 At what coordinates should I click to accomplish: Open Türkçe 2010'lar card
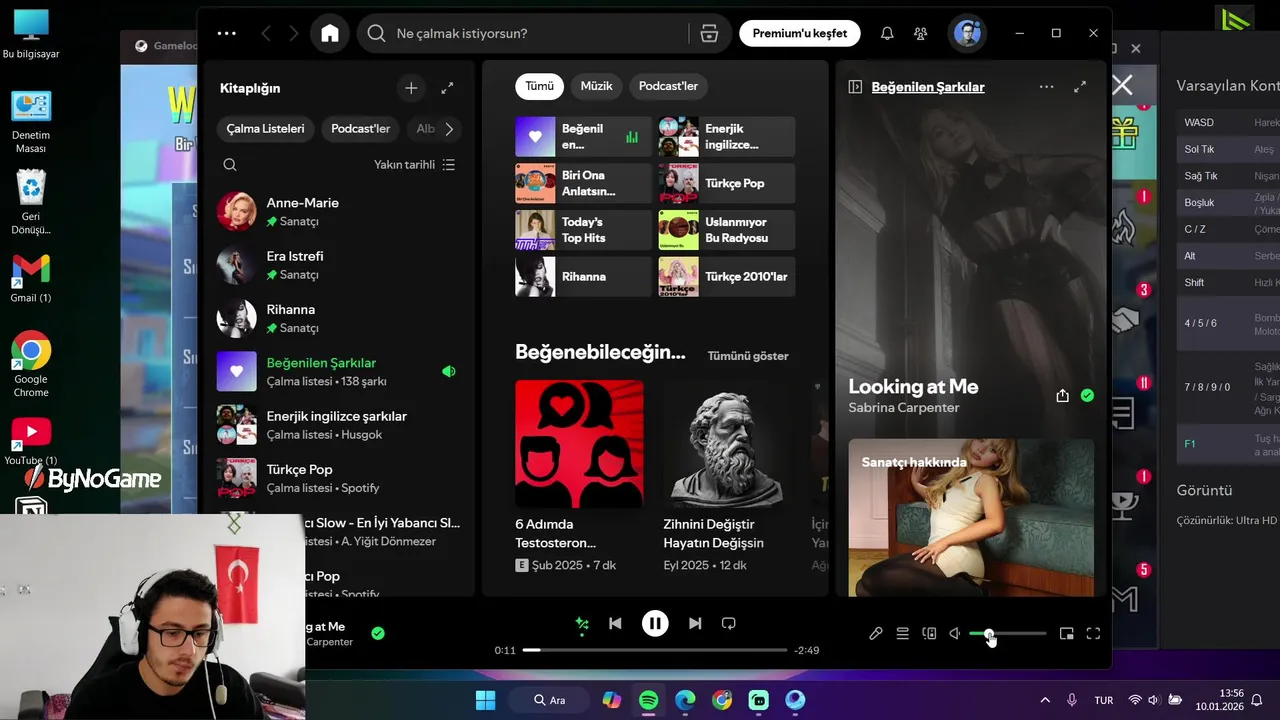point(727,277)
